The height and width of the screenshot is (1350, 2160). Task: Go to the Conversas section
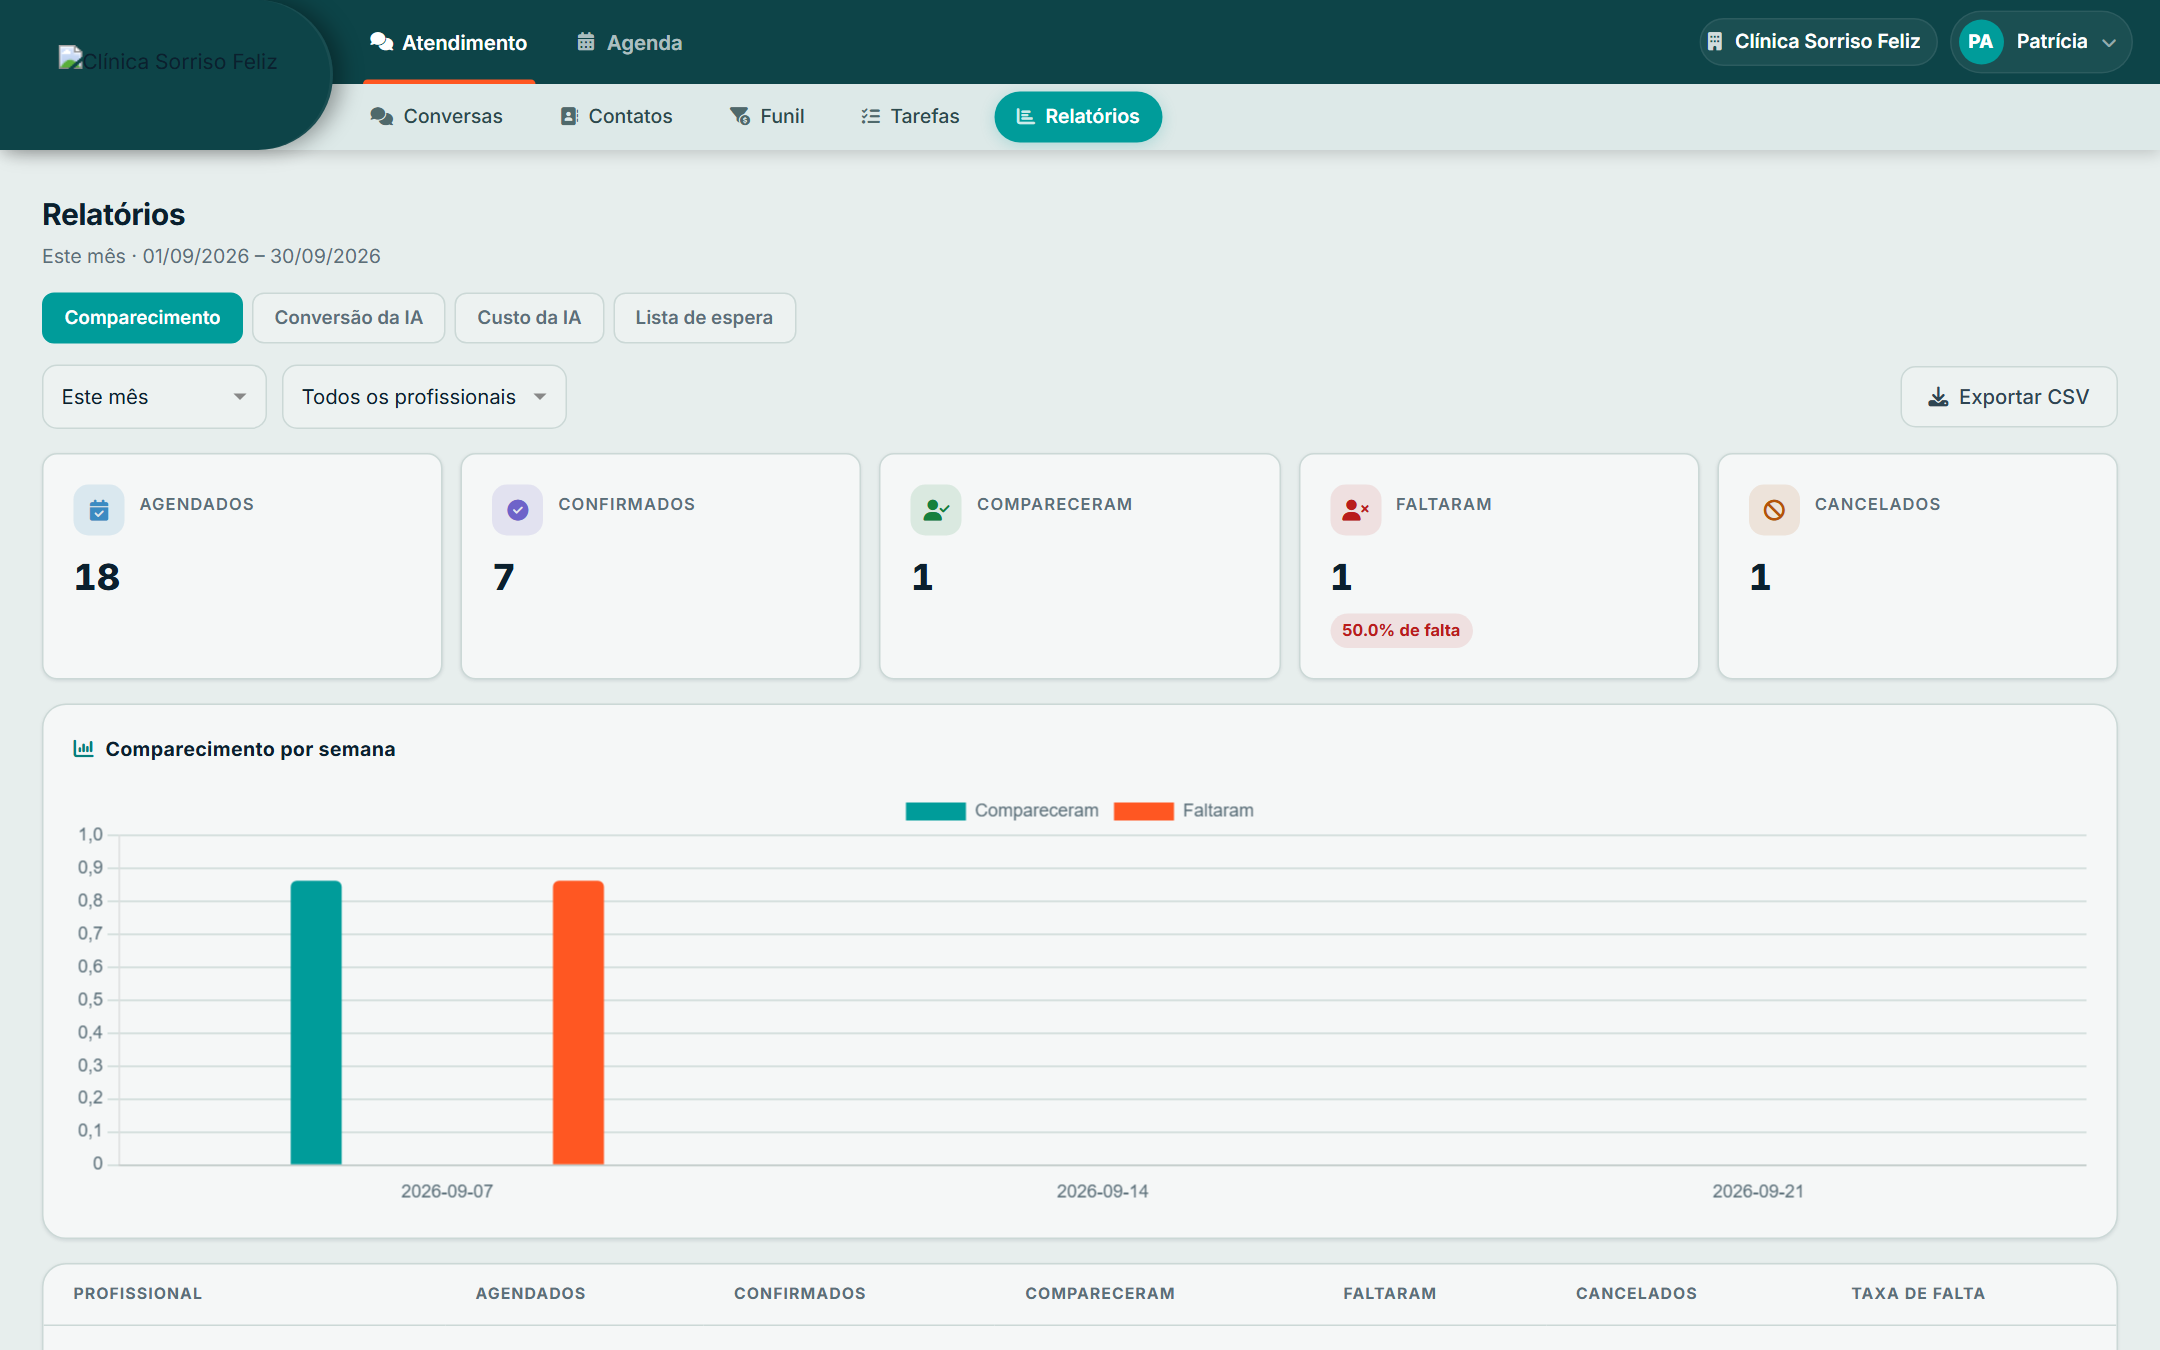(436, 116)
